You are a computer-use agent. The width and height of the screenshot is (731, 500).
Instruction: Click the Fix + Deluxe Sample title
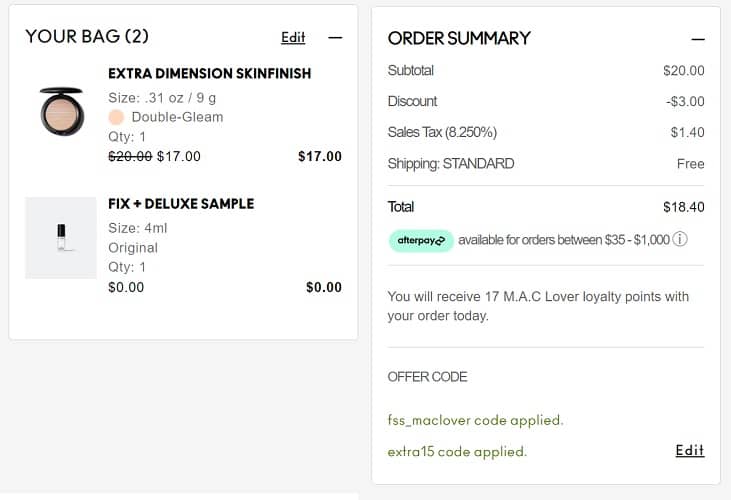(x=181, y=203)
